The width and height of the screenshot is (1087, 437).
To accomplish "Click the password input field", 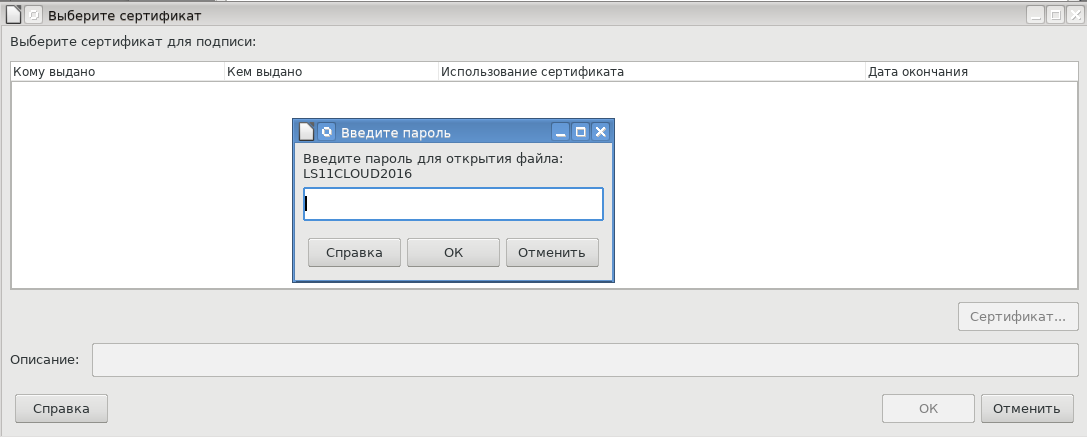I will click(x=453, y=204).
